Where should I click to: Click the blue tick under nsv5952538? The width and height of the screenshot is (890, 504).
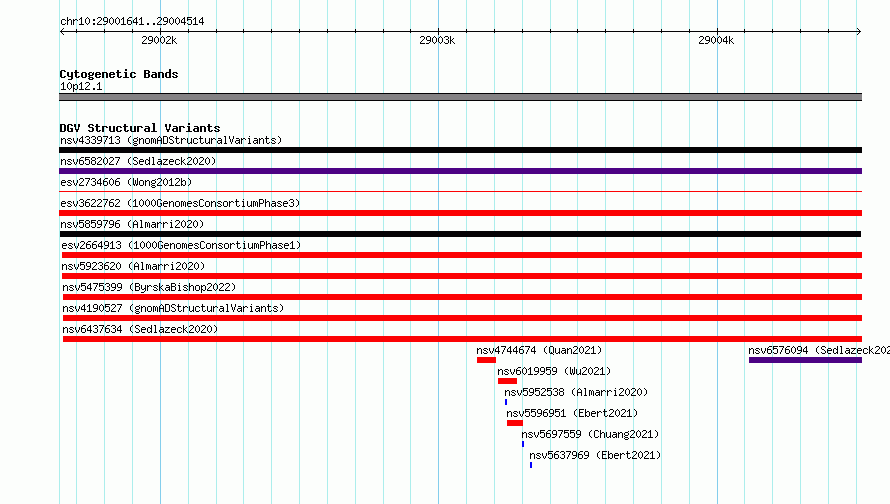pos(506,402)
